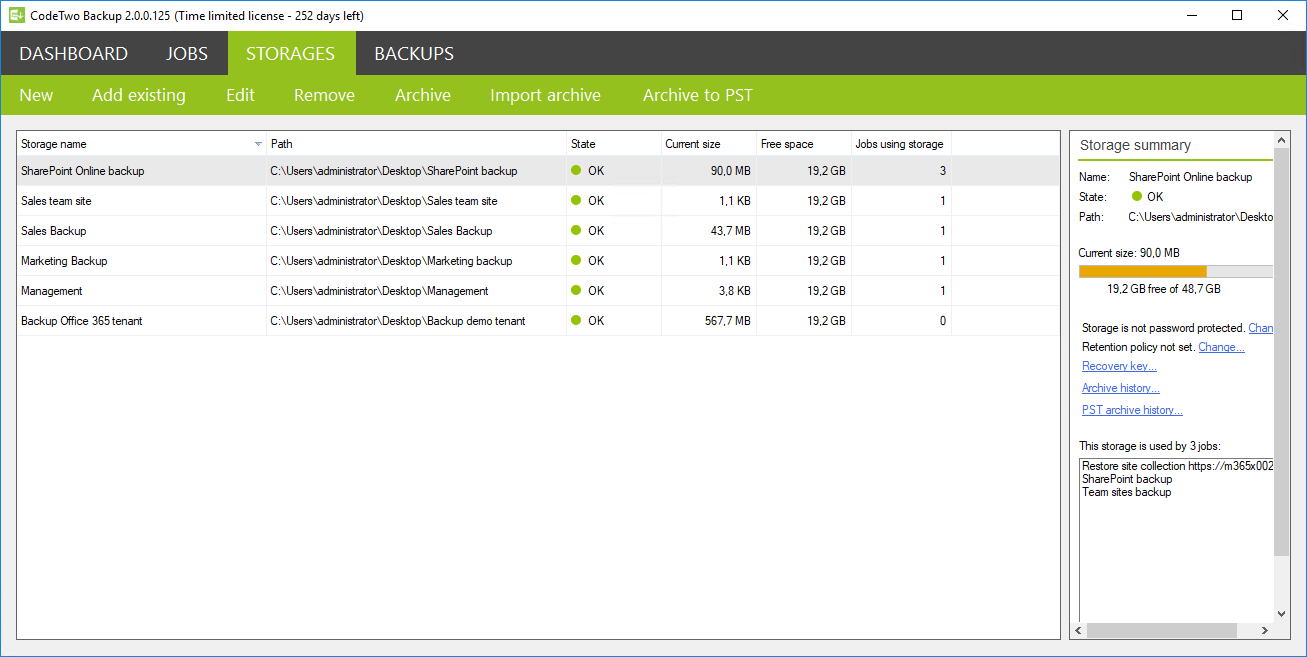Click the path ending in Desktop\Sales Backup
The height and width of the screenshot is (657, 1307).
[x=381, y=231]
